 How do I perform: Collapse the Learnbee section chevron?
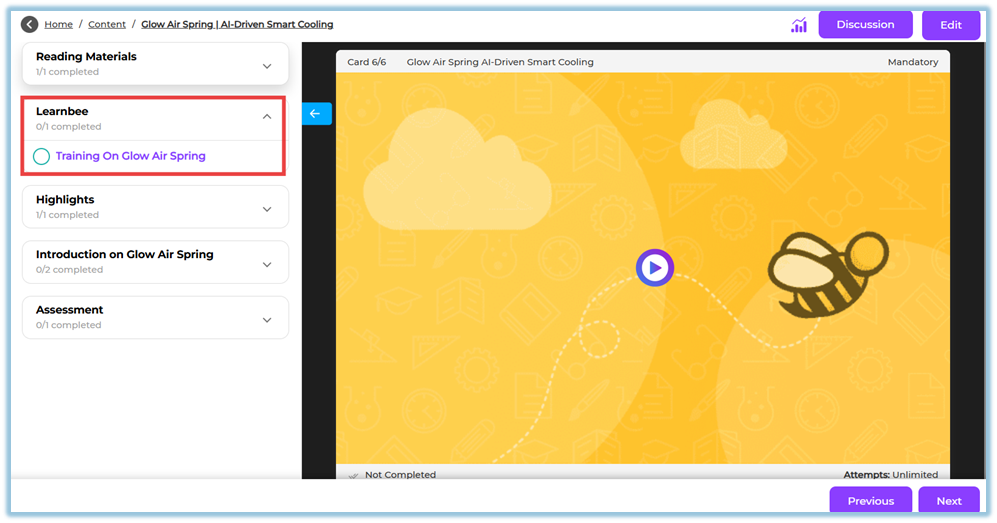tap(266, 117)
